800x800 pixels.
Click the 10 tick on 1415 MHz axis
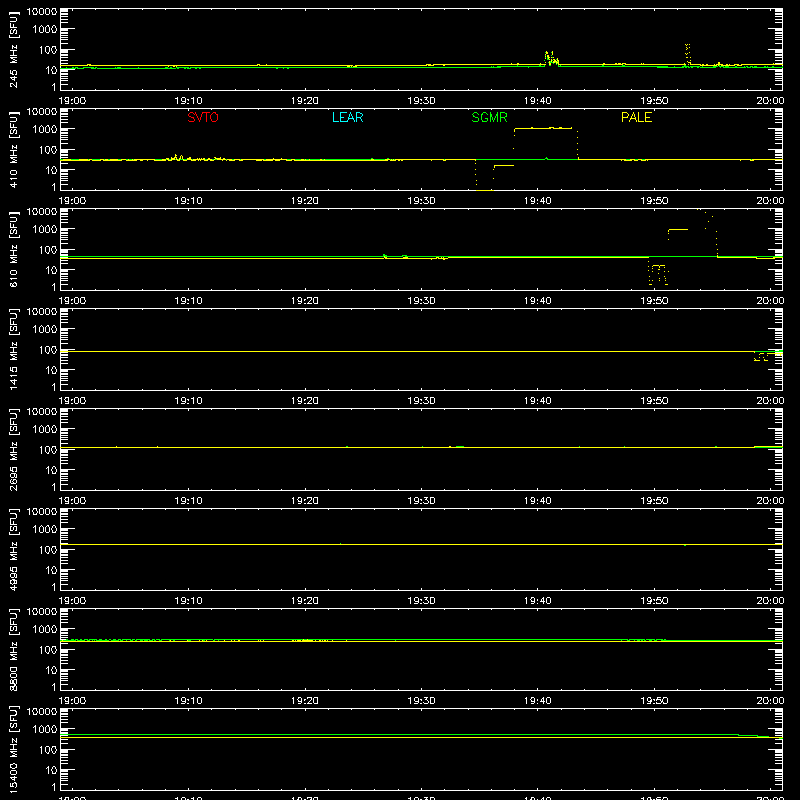pos(51,370)
